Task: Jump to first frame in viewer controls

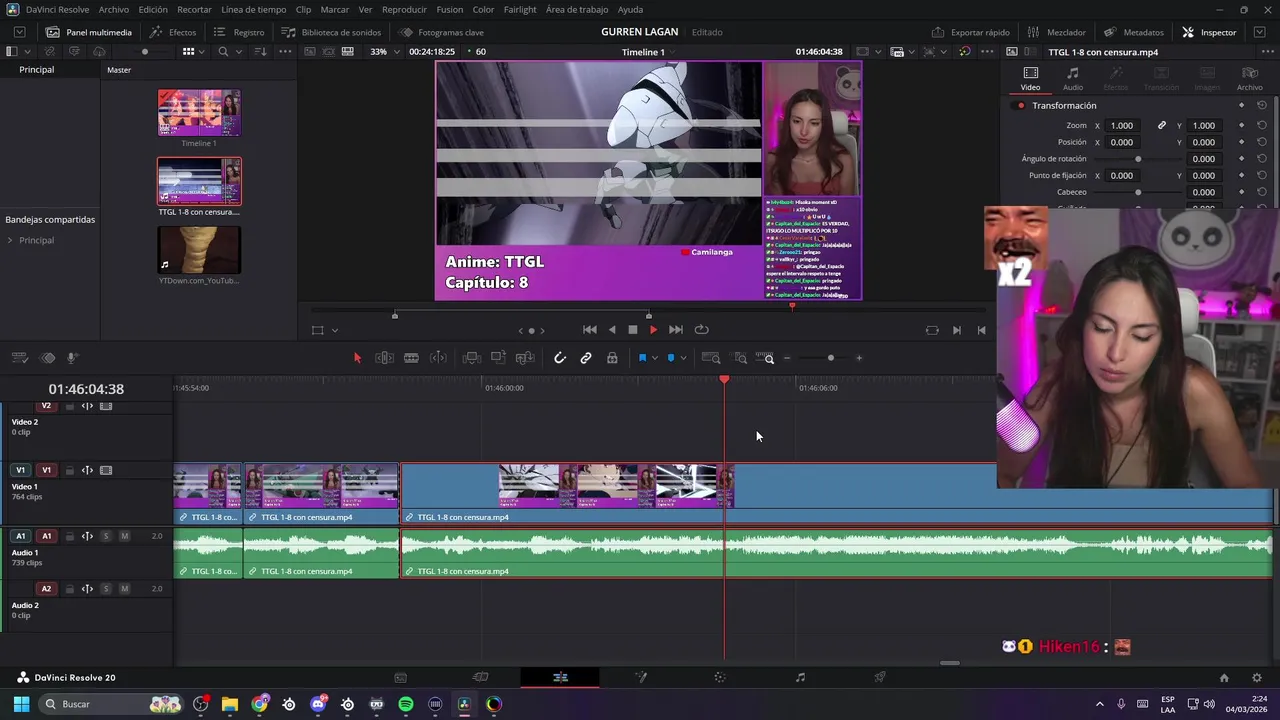Action: [x=590, y=330]
